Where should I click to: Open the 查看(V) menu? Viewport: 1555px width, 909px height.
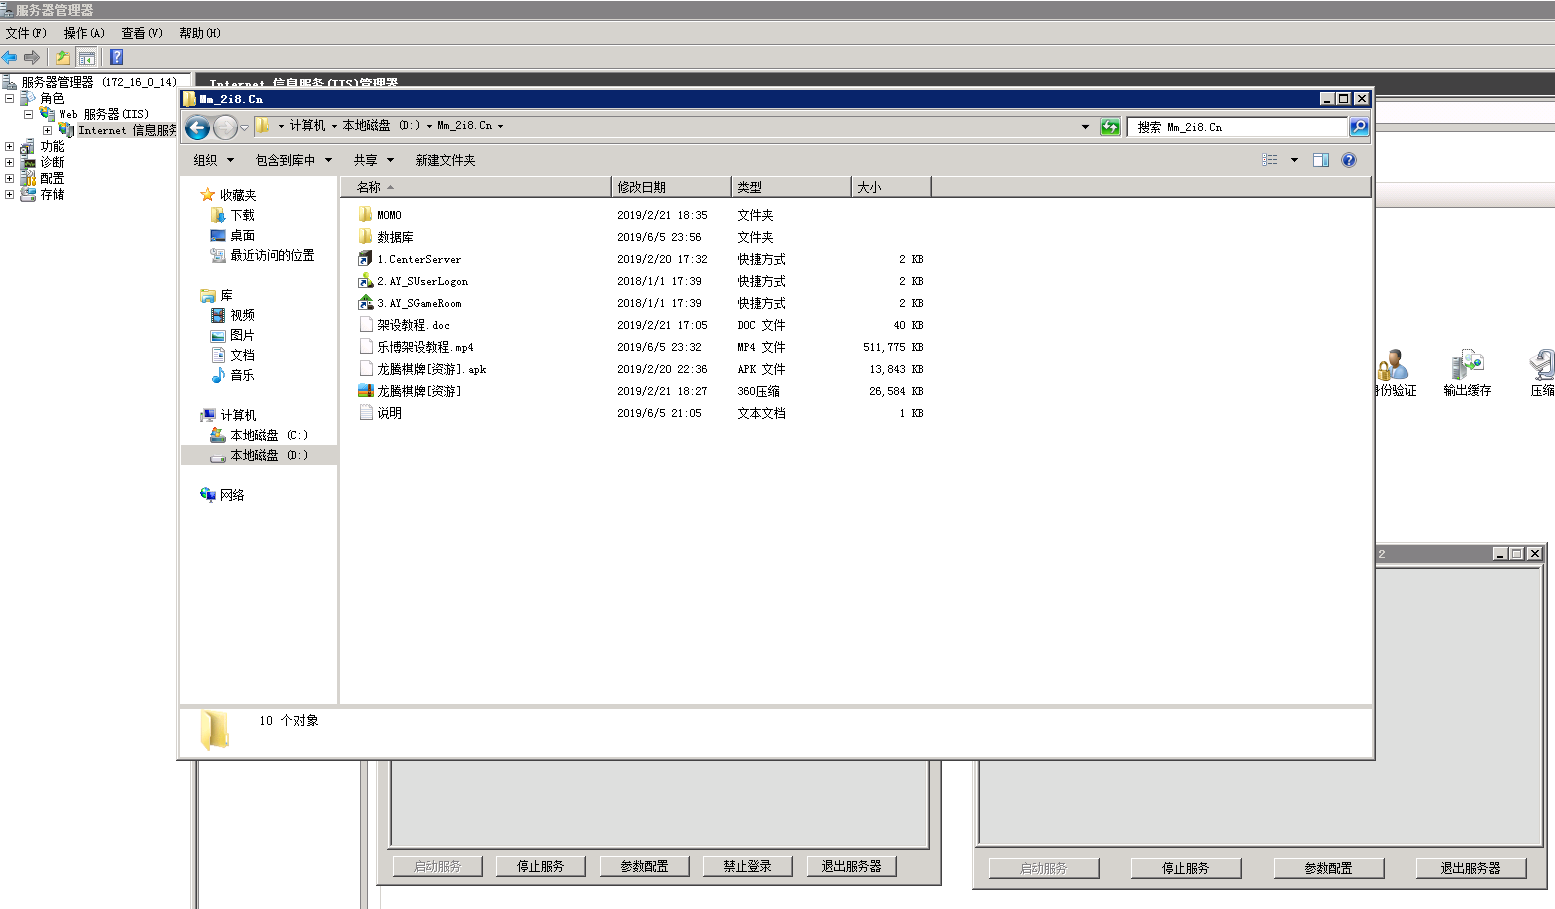click(142, 33)
